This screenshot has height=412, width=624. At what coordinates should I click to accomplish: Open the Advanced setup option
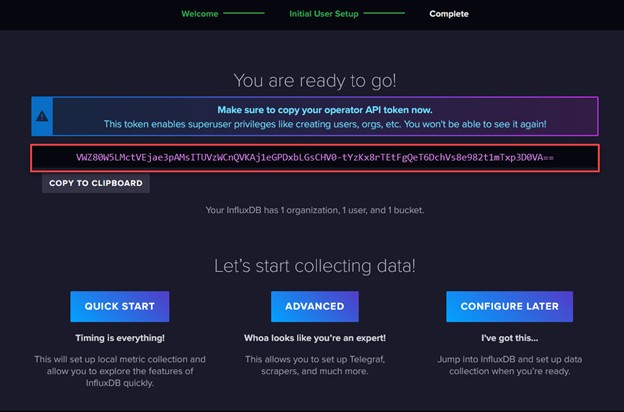pyautogui.click(x=315, y=306)
